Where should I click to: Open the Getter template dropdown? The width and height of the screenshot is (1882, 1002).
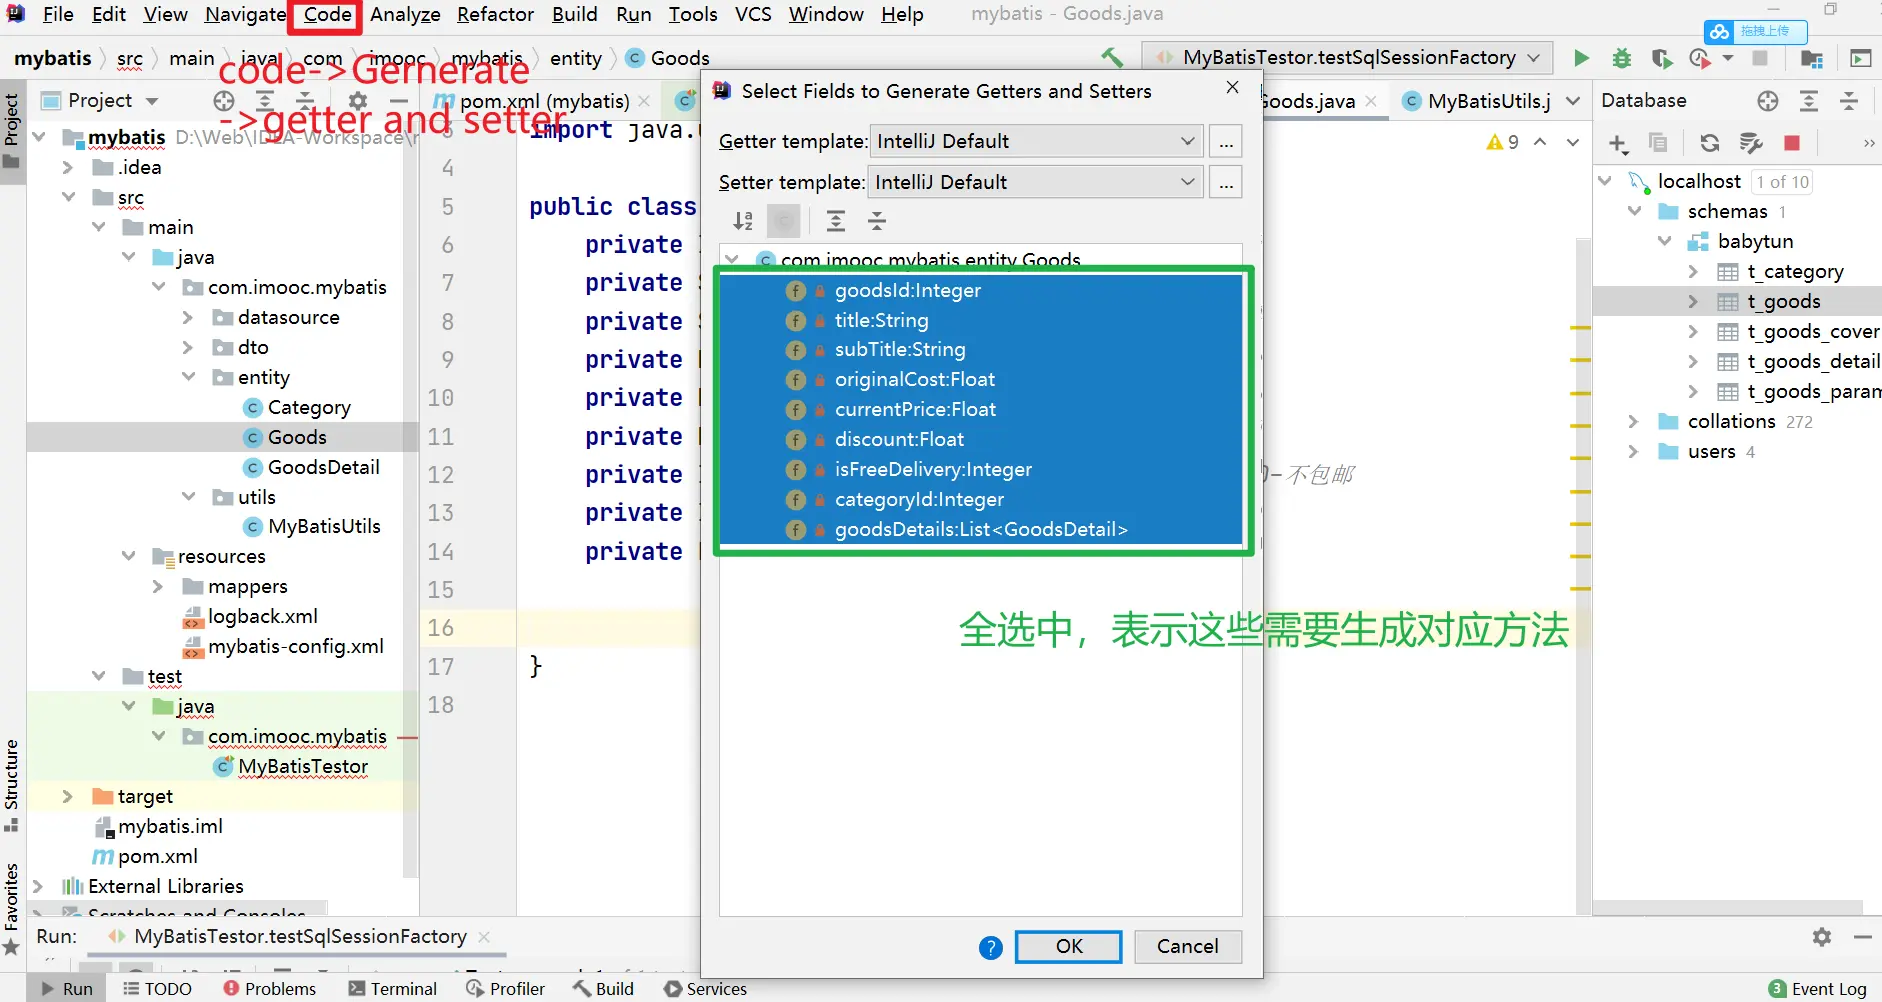pyautogui.click(x=1036, y=141)
